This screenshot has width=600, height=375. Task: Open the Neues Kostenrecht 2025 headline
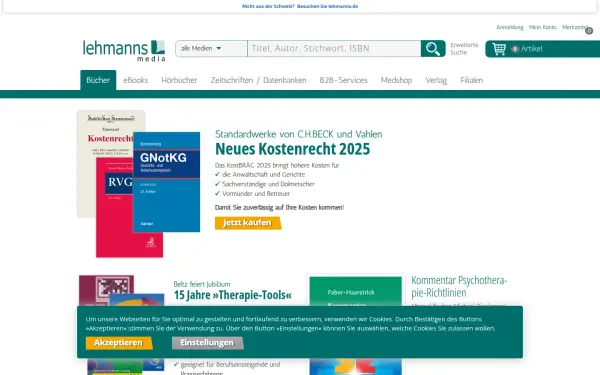coord(293,149)
